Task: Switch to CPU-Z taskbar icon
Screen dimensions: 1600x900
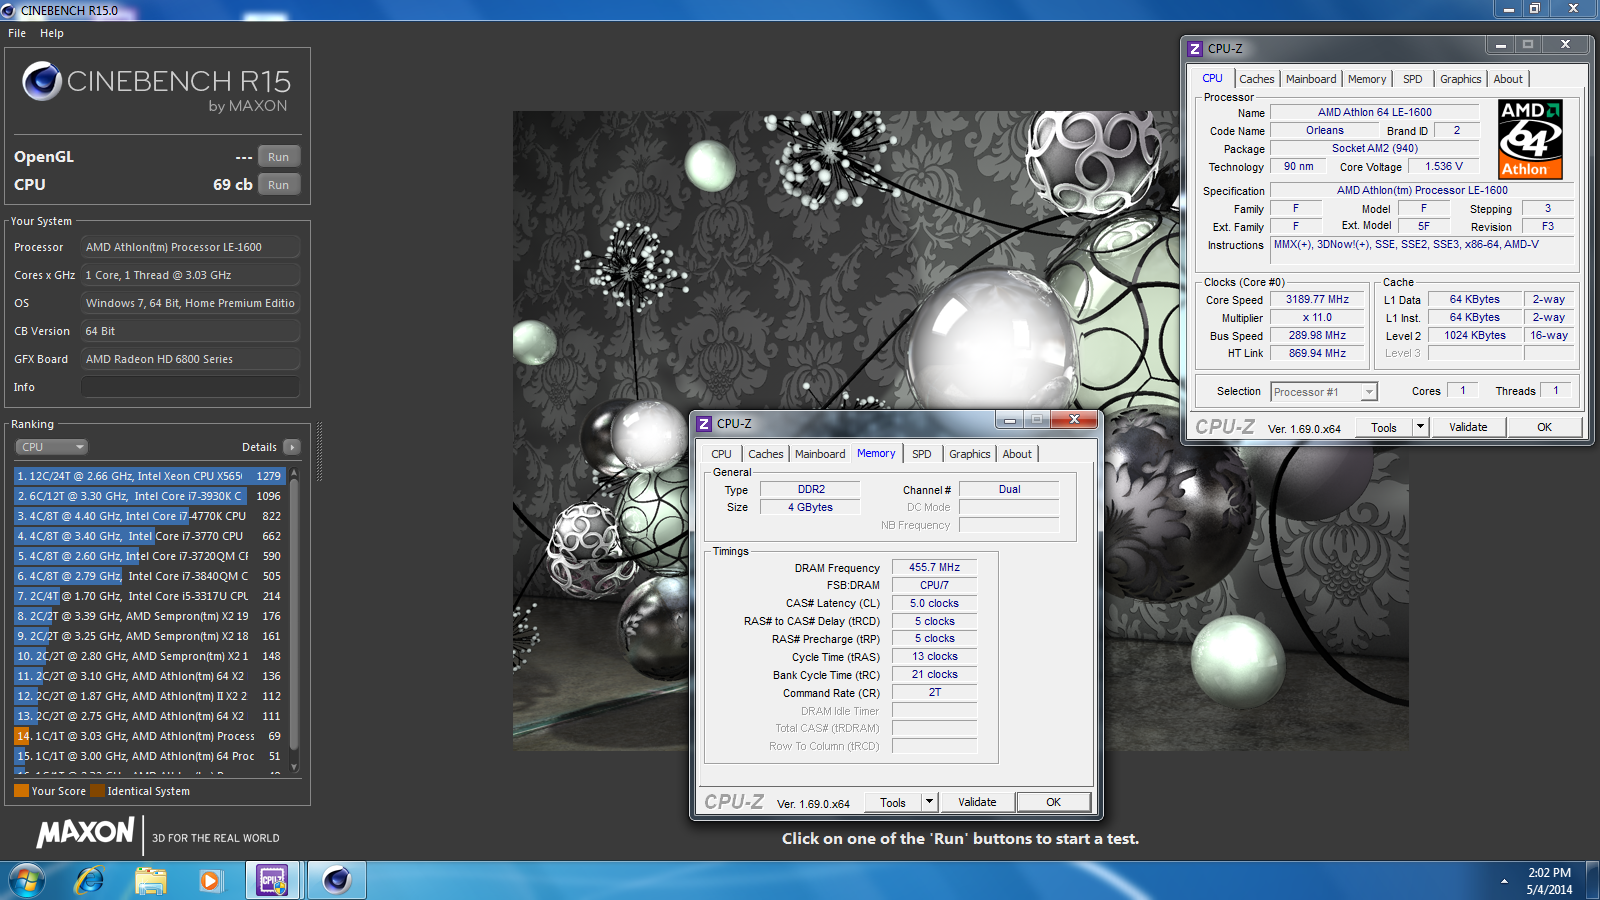Action: (x=272, y=880)
